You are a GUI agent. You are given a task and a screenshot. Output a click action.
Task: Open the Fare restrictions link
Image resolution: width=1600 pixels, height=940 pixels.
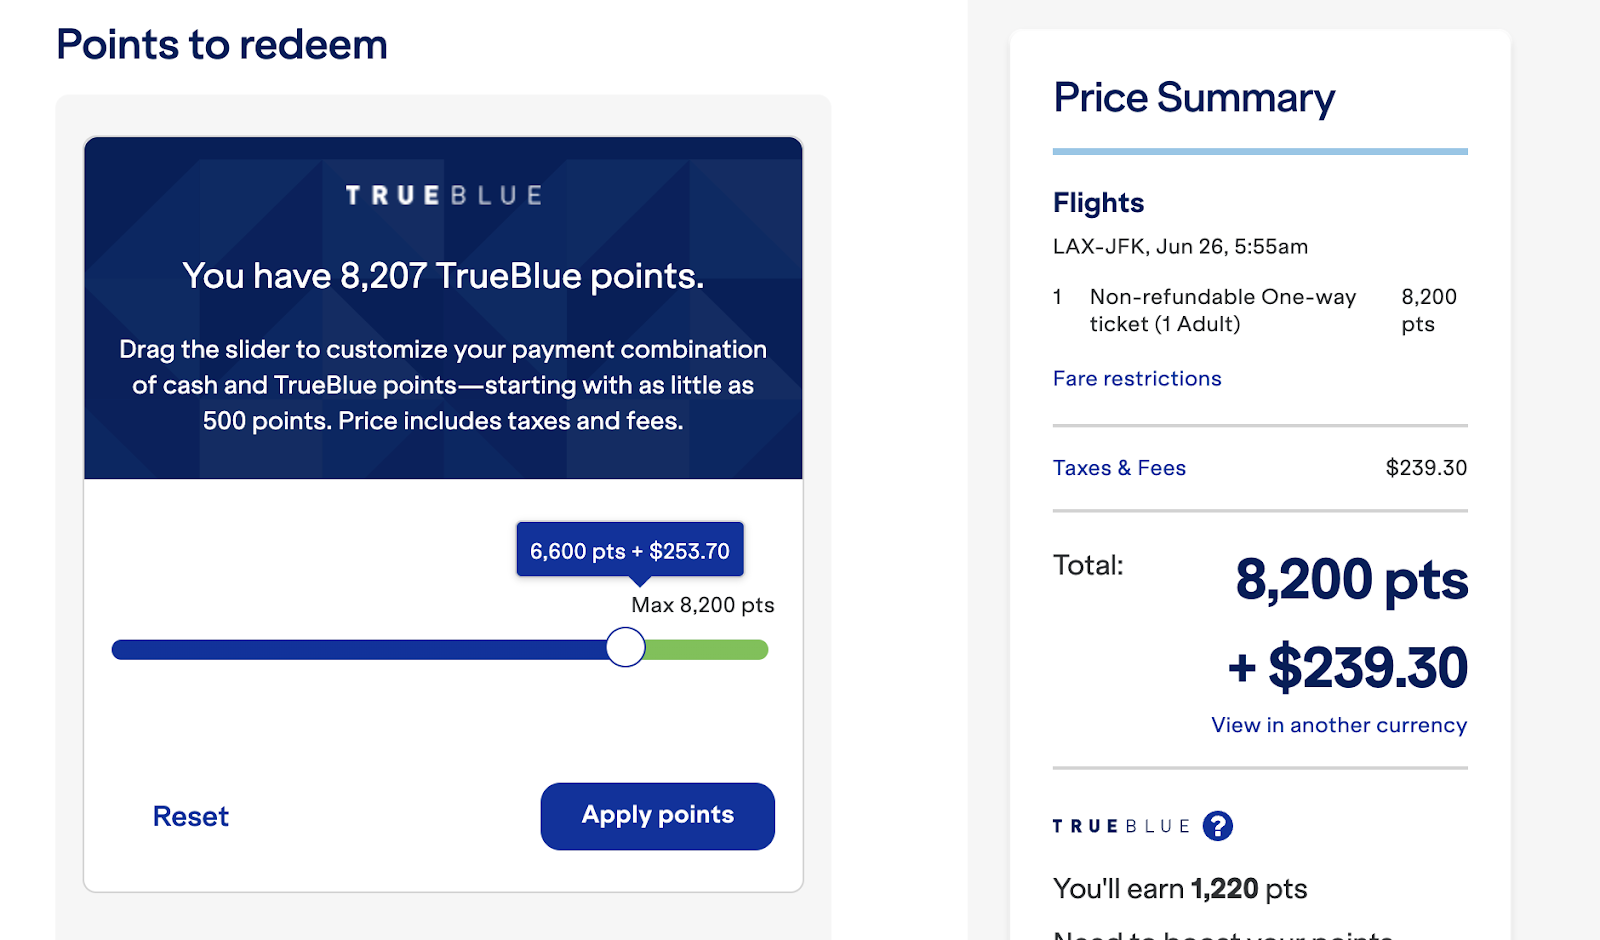(1137, 378)
